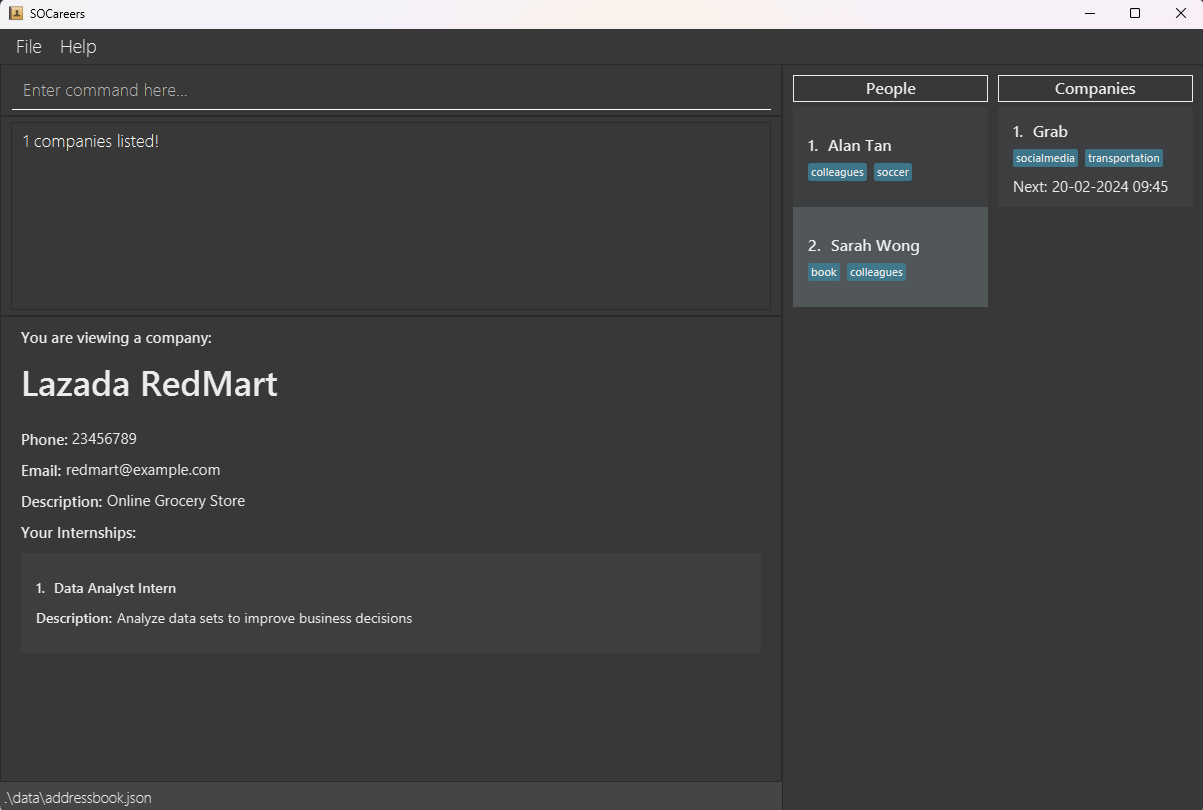Click Sarah Wong's colleagues tag
The width and height of the screenshot is (1203, 810).
coord(876,272)
